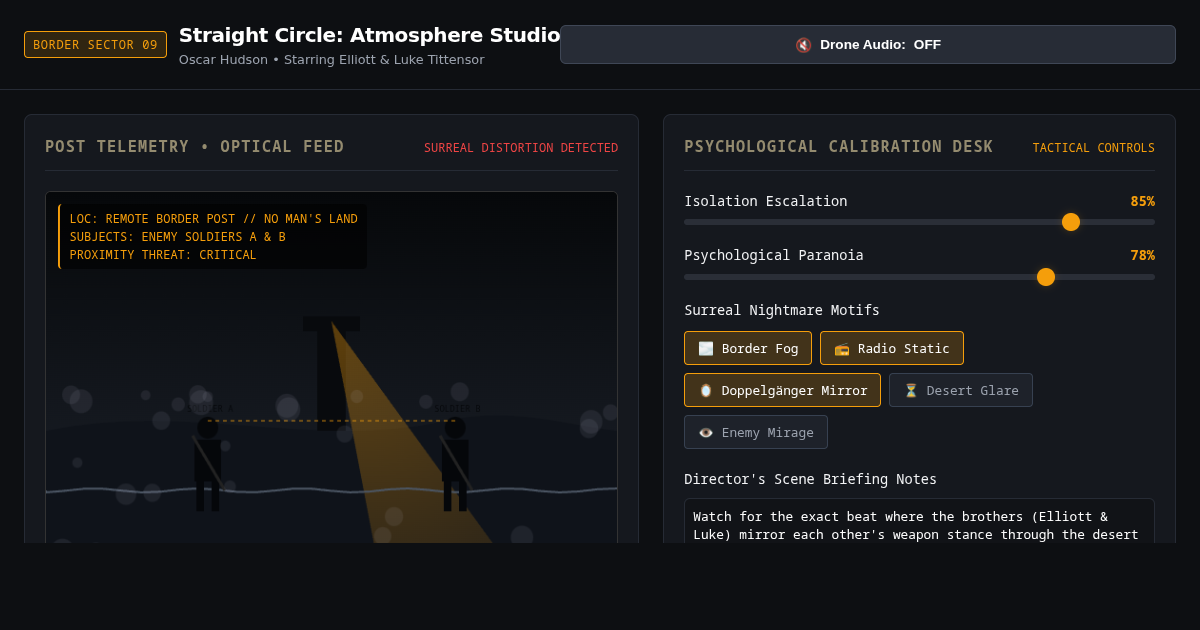Click in the Director's Scene Briefing Notes field

pyautogui.click(x=919, y=521)
